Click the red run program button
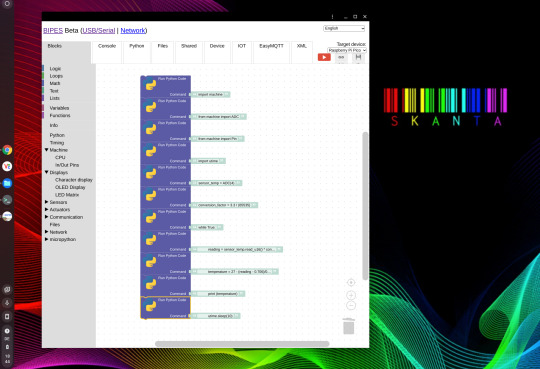The height and width of the screenshot is (369, 540). (324, 57)
